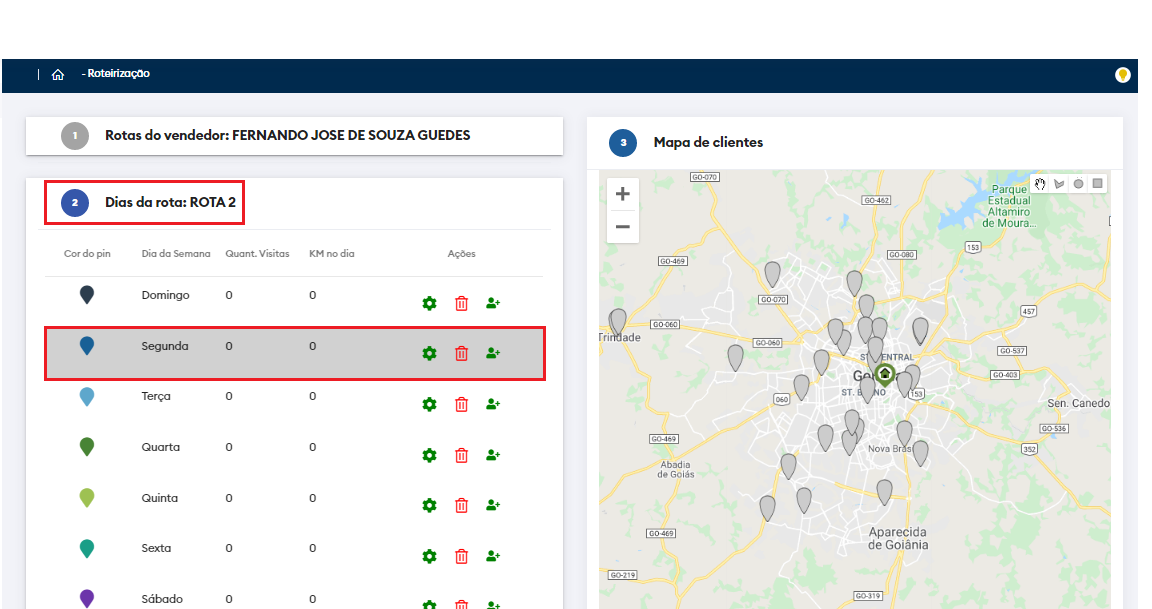Open settings gear for Domingo row
Image resolution: width=1152 pixels, height=609 pixels.
pyautogui.click(x=429, y=303)
